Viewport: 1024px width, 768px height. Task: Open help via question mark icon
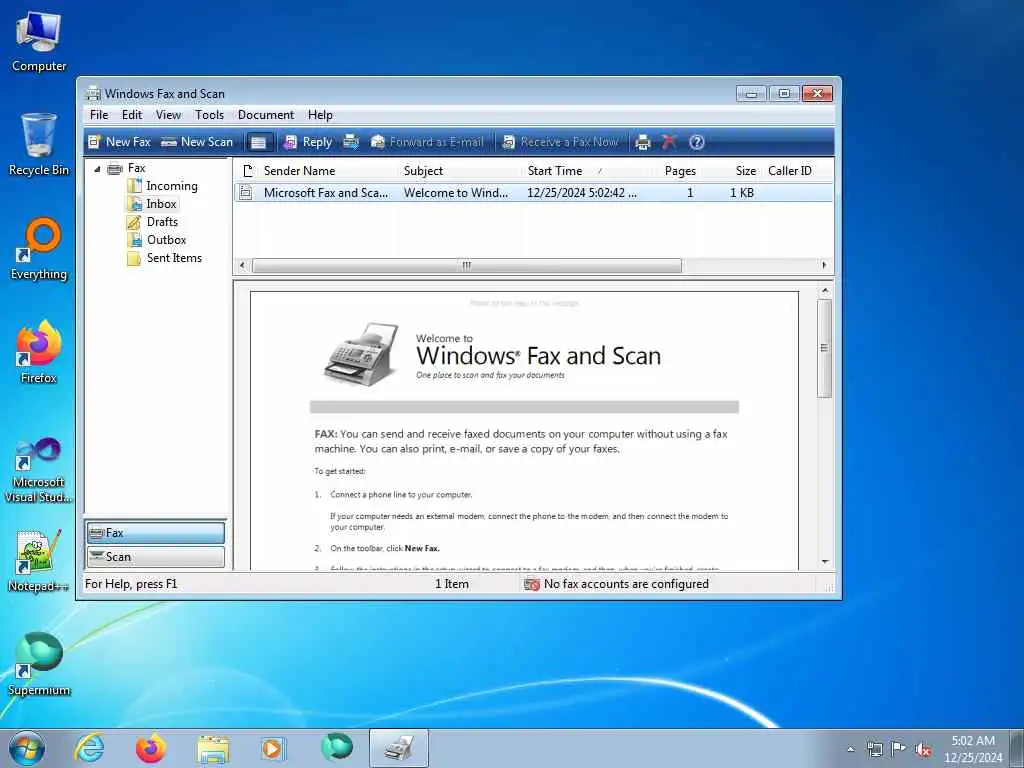697,142
